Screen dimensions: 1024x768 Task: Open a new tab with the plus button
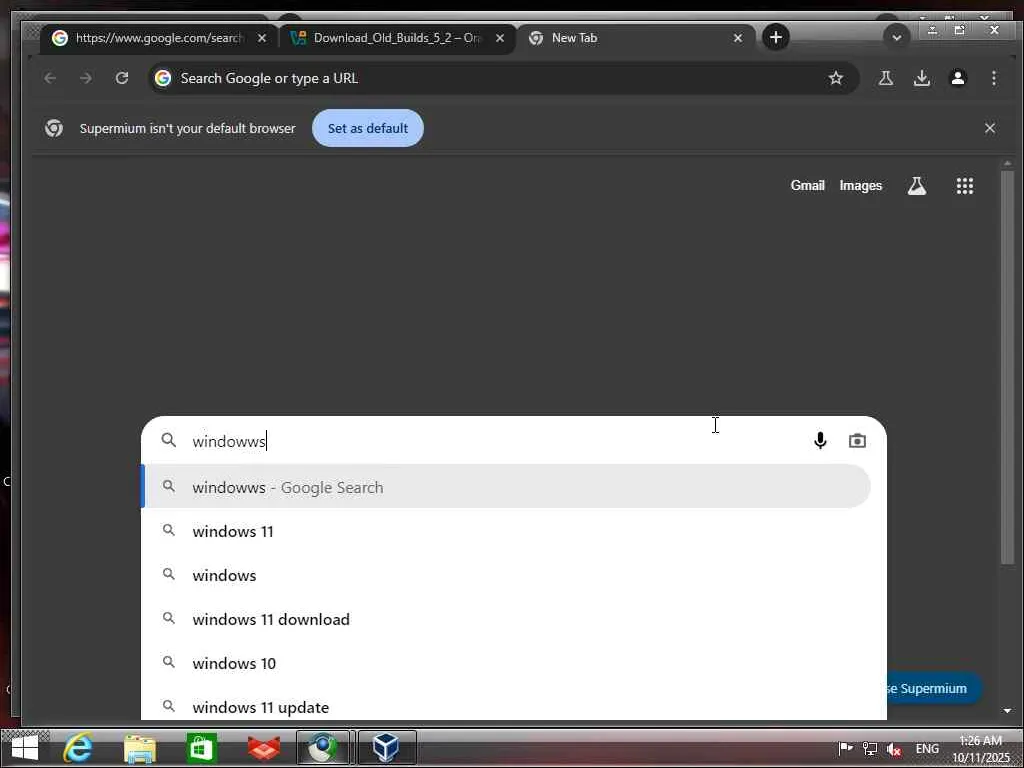tap(775, 37)
